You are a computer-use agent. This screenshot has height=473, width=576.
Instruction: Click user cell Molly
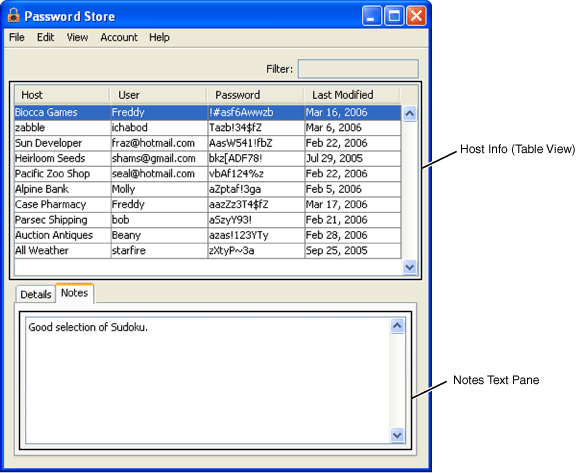pos(159,189)
